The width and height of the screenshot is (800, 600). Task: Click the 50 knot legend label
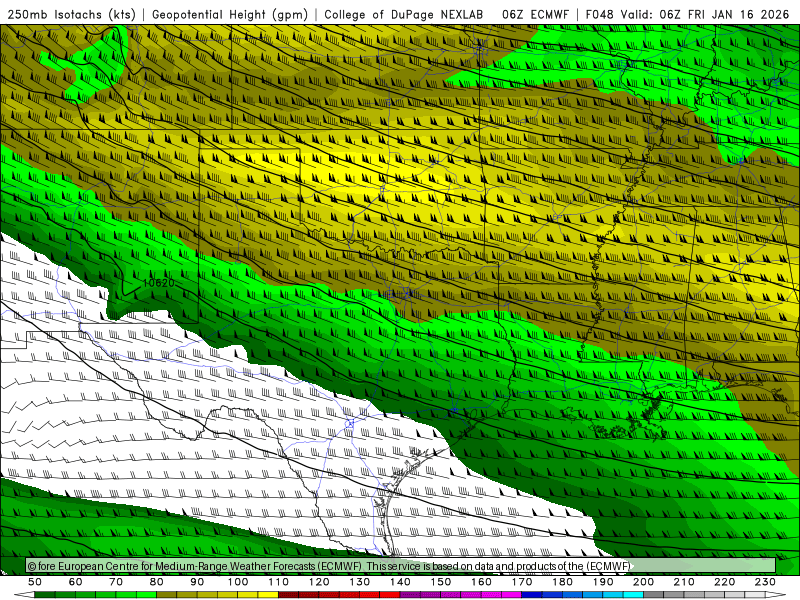coord(35,582)
